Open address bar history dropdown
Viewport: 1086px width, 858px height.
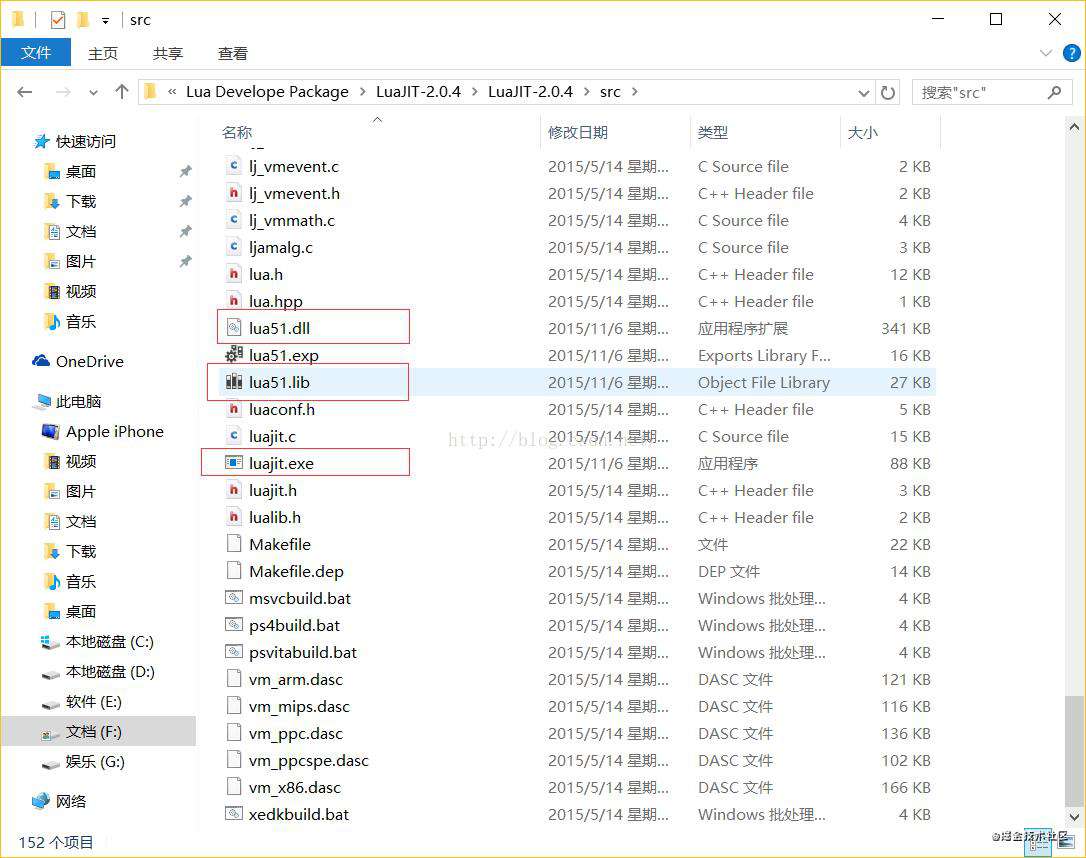863,92
